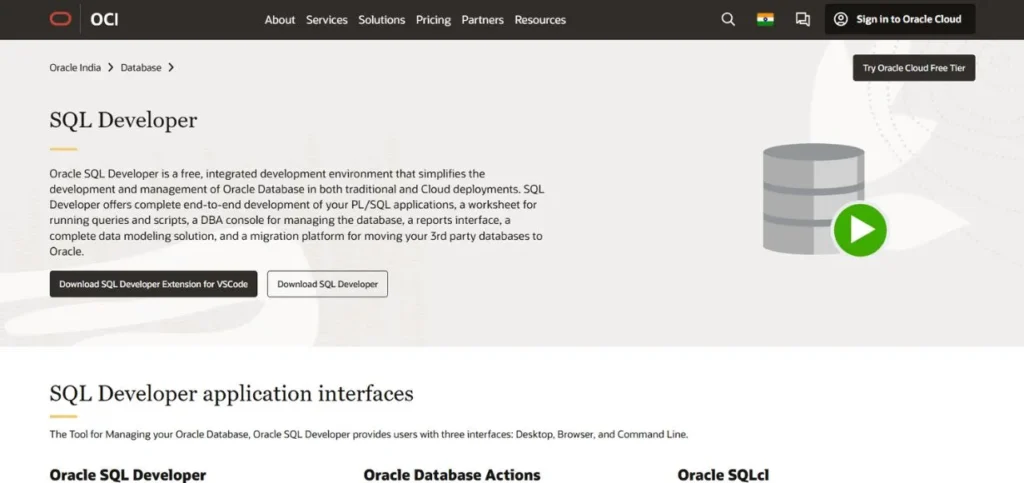
Task: Go to Oracle India breadcrumb link
Action: 75,68
